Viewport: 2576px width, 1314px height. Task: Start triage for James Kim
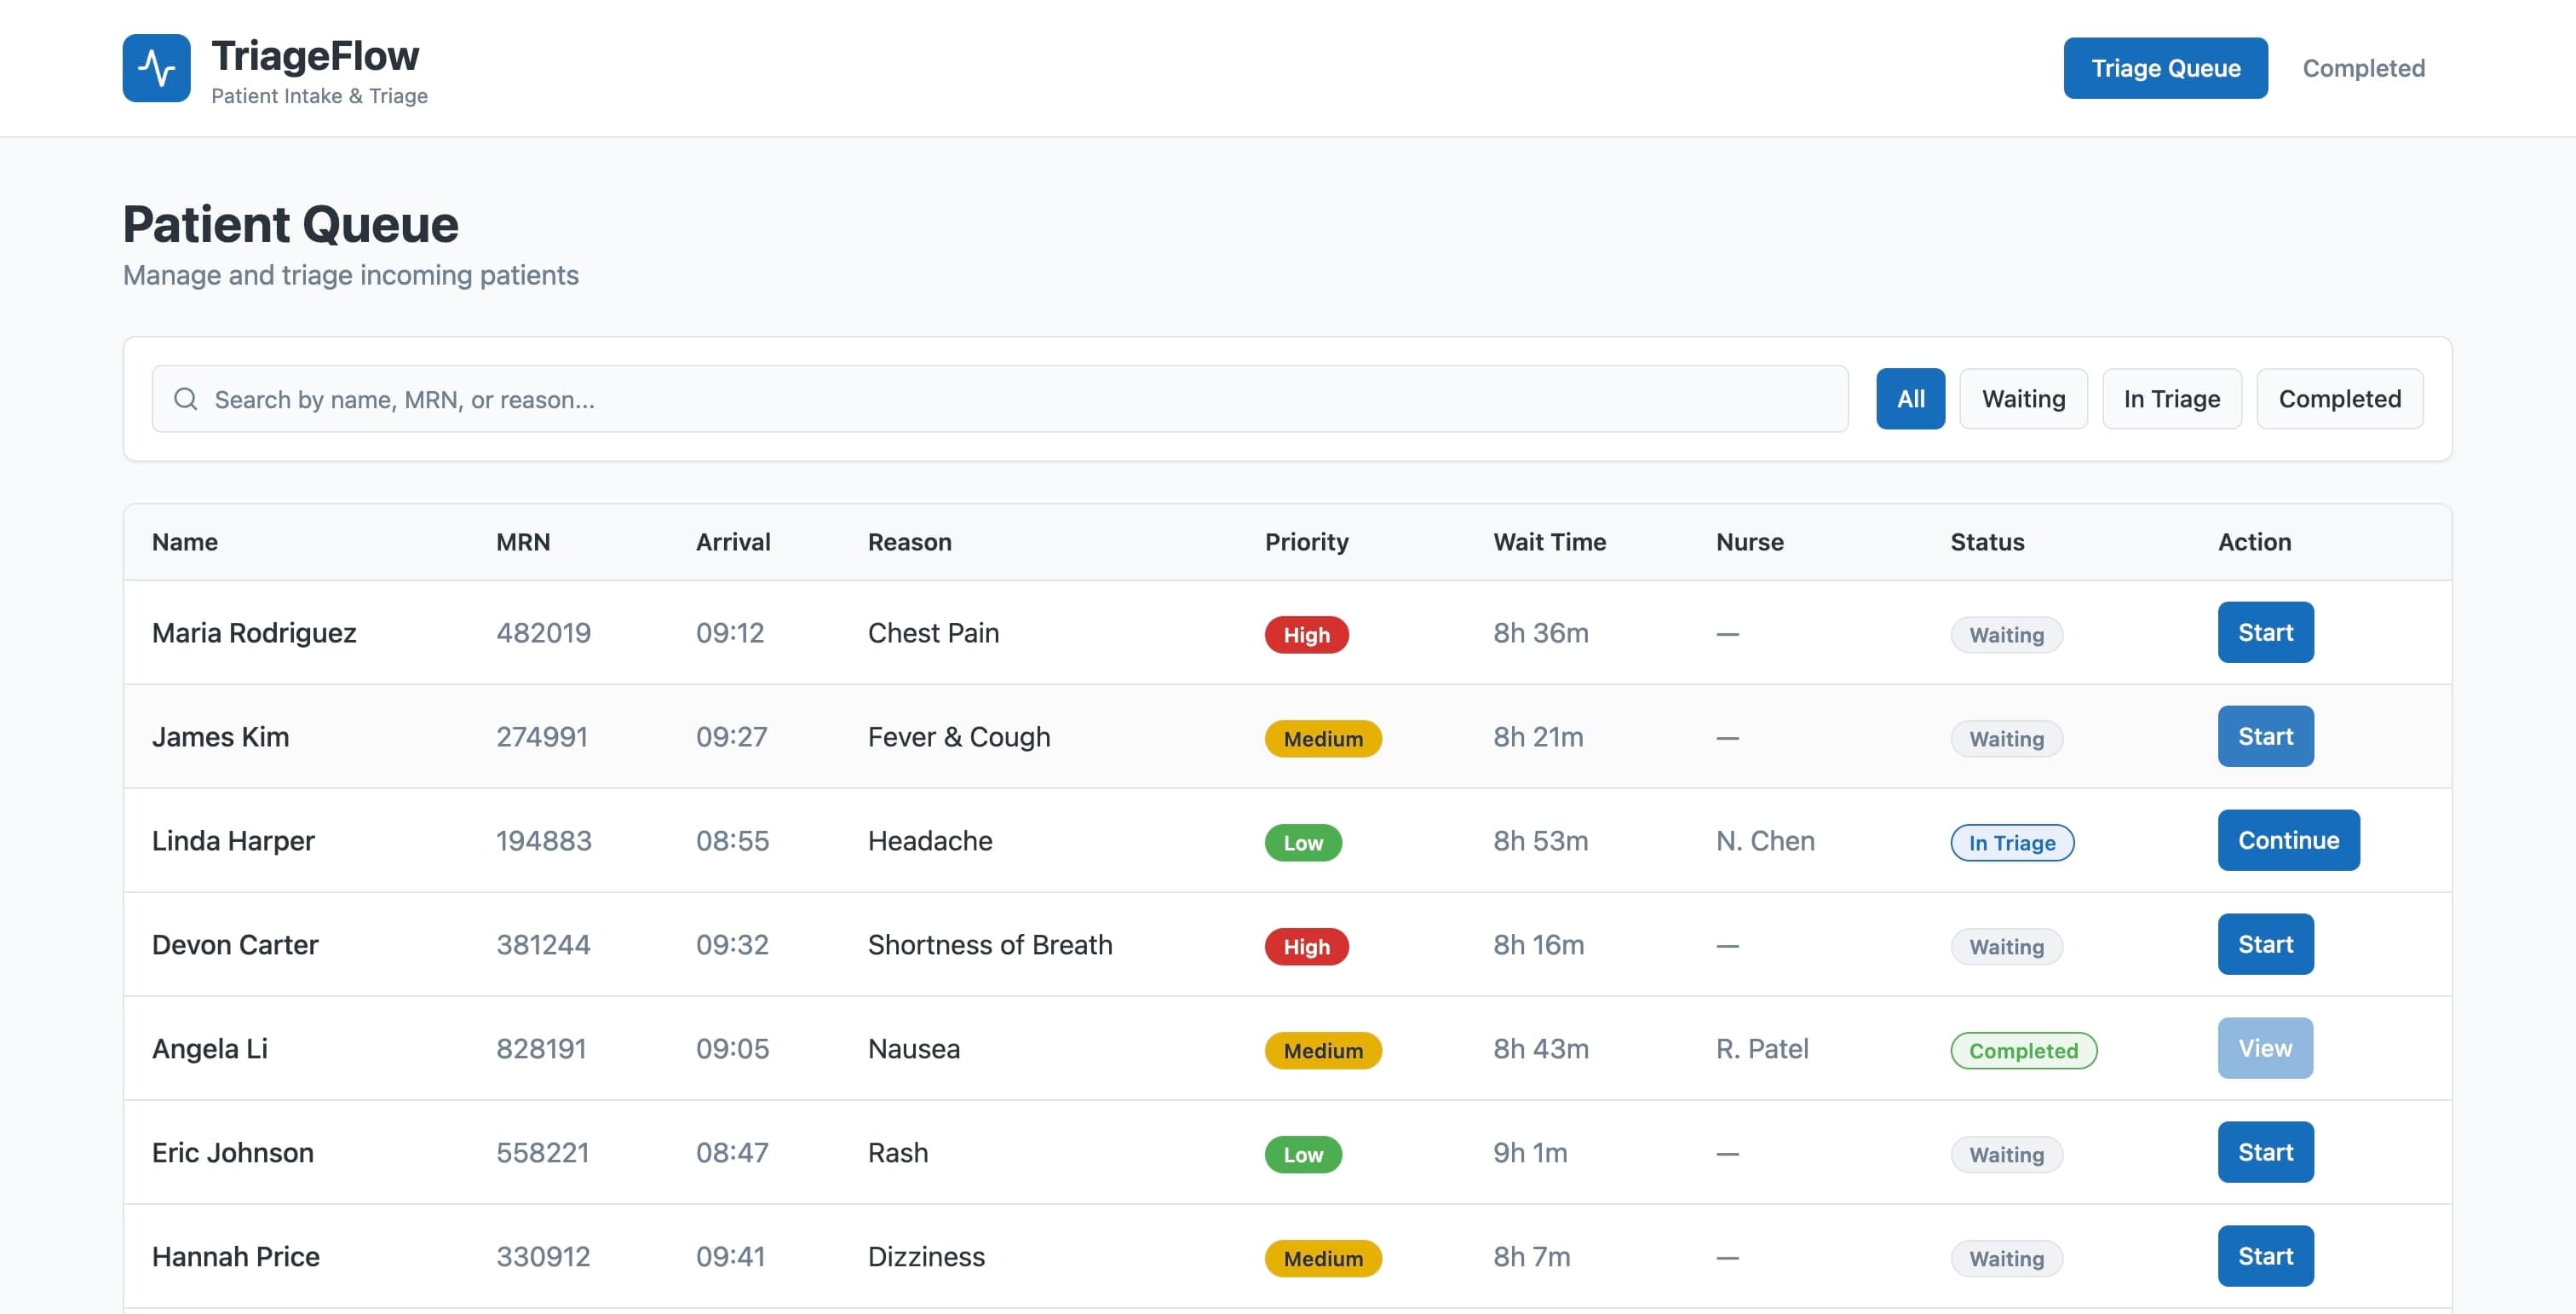click(2265, 736)
